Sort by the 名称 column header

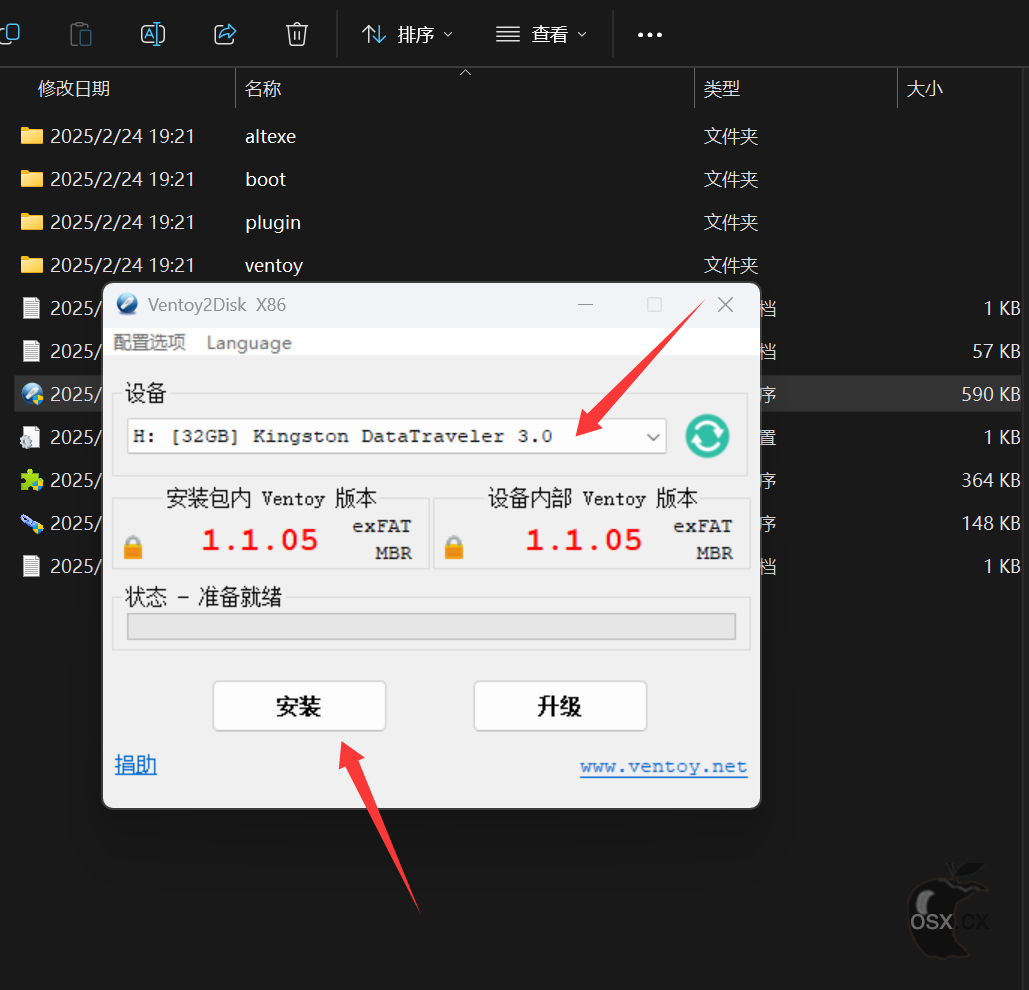(x=262, y=89)
